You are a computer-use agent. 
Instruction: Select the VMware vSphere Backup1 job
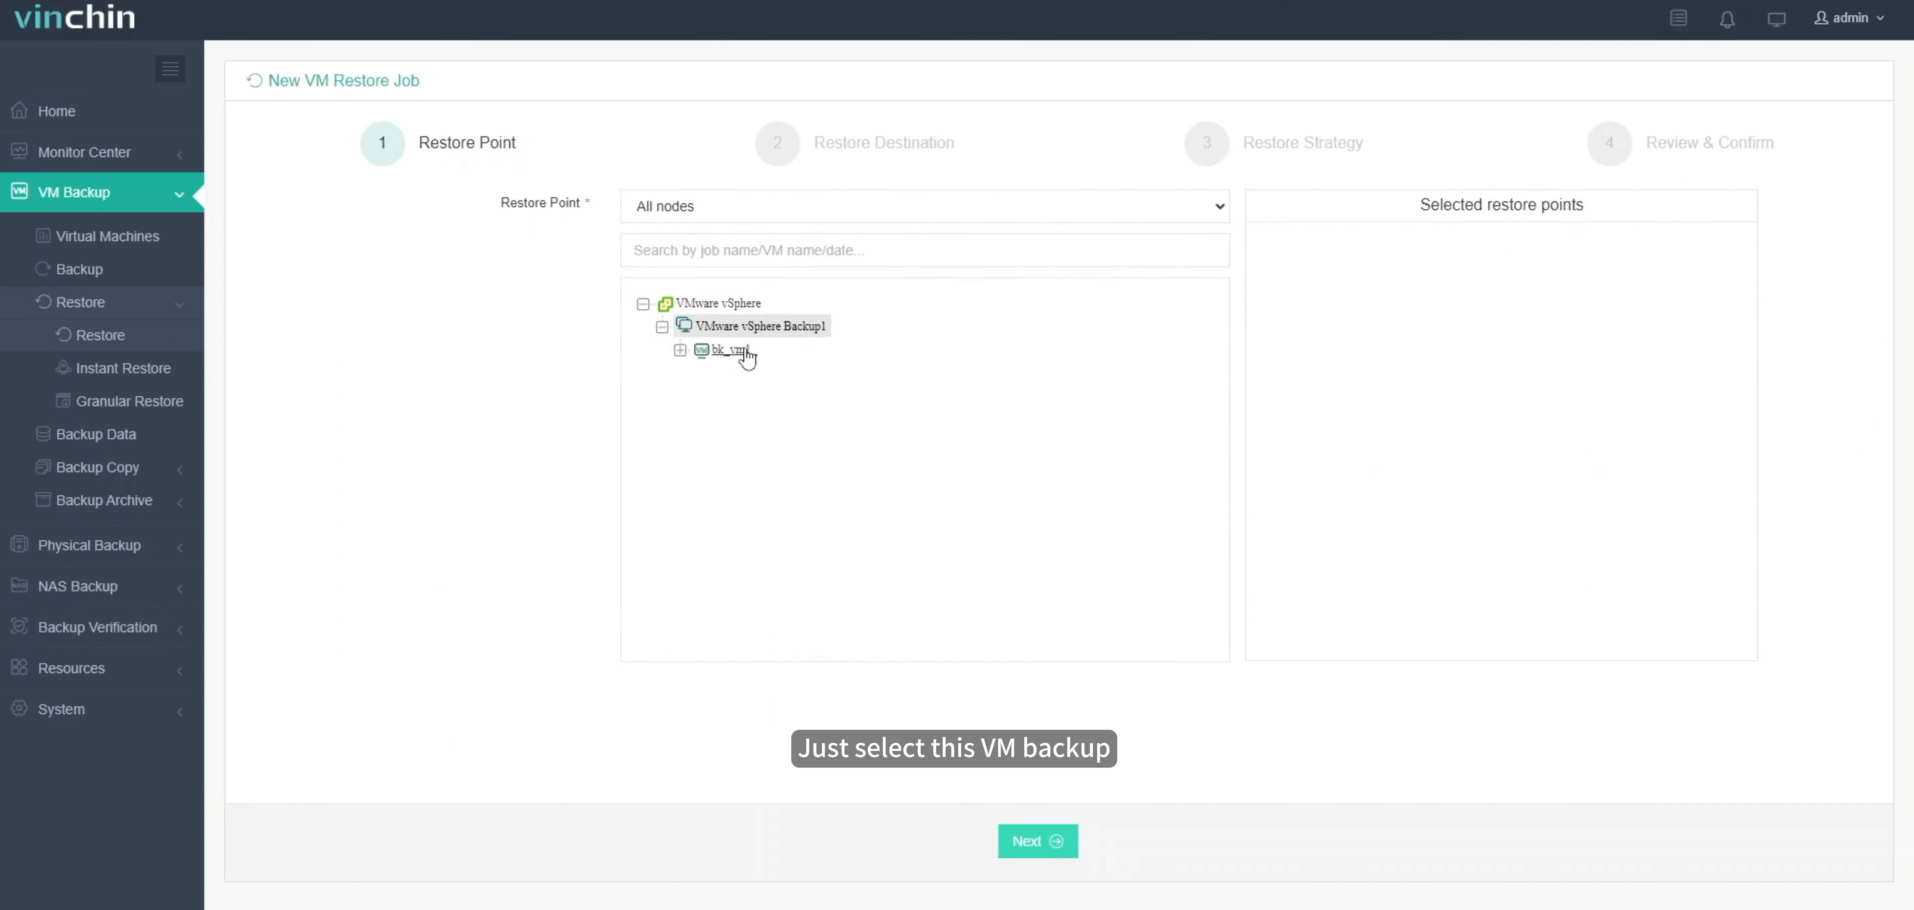pyautogui.click(x=761, y=326)
